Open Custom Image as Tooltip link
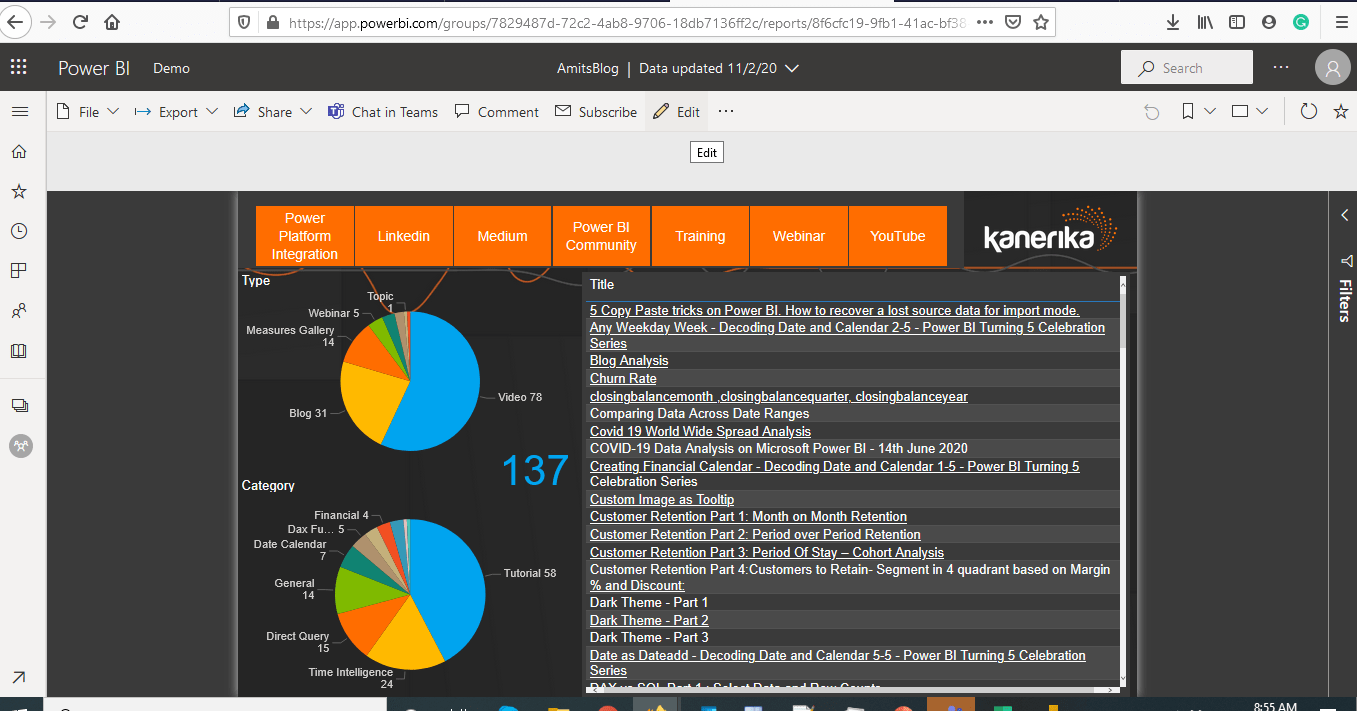The height and width of the screenshot is (711, 1357). pyautogui.click(x=662, y=499)
